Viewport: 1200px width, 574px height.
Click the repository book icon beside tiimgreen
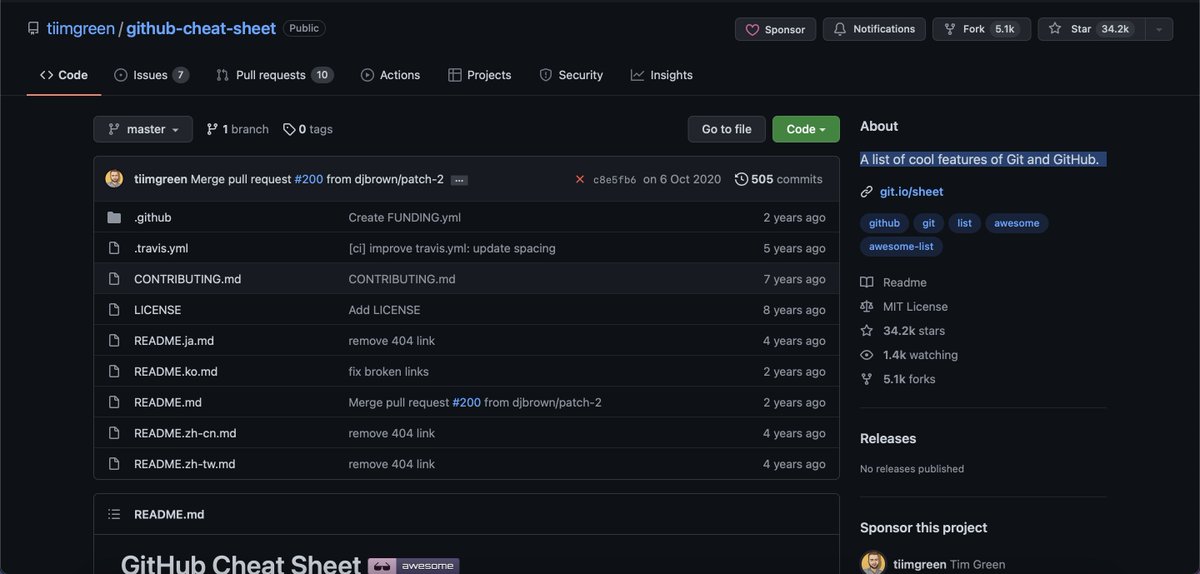34,29
